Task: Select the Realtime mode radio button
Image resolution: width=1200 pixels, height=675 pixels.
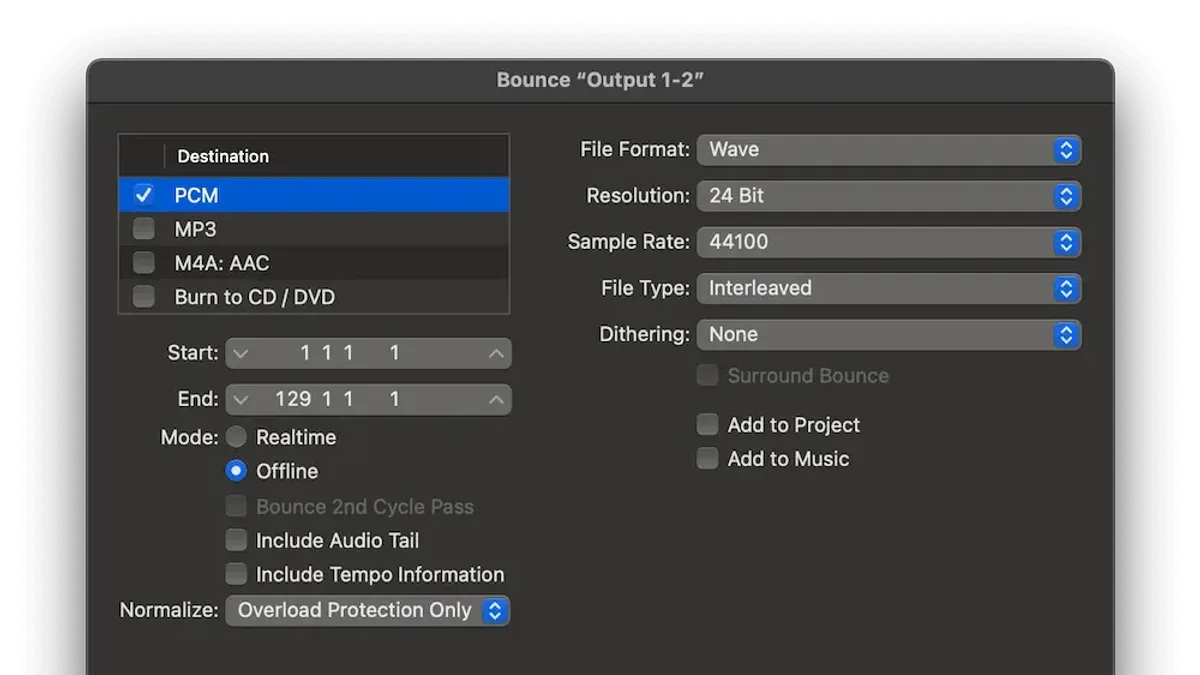Action: 236,437
